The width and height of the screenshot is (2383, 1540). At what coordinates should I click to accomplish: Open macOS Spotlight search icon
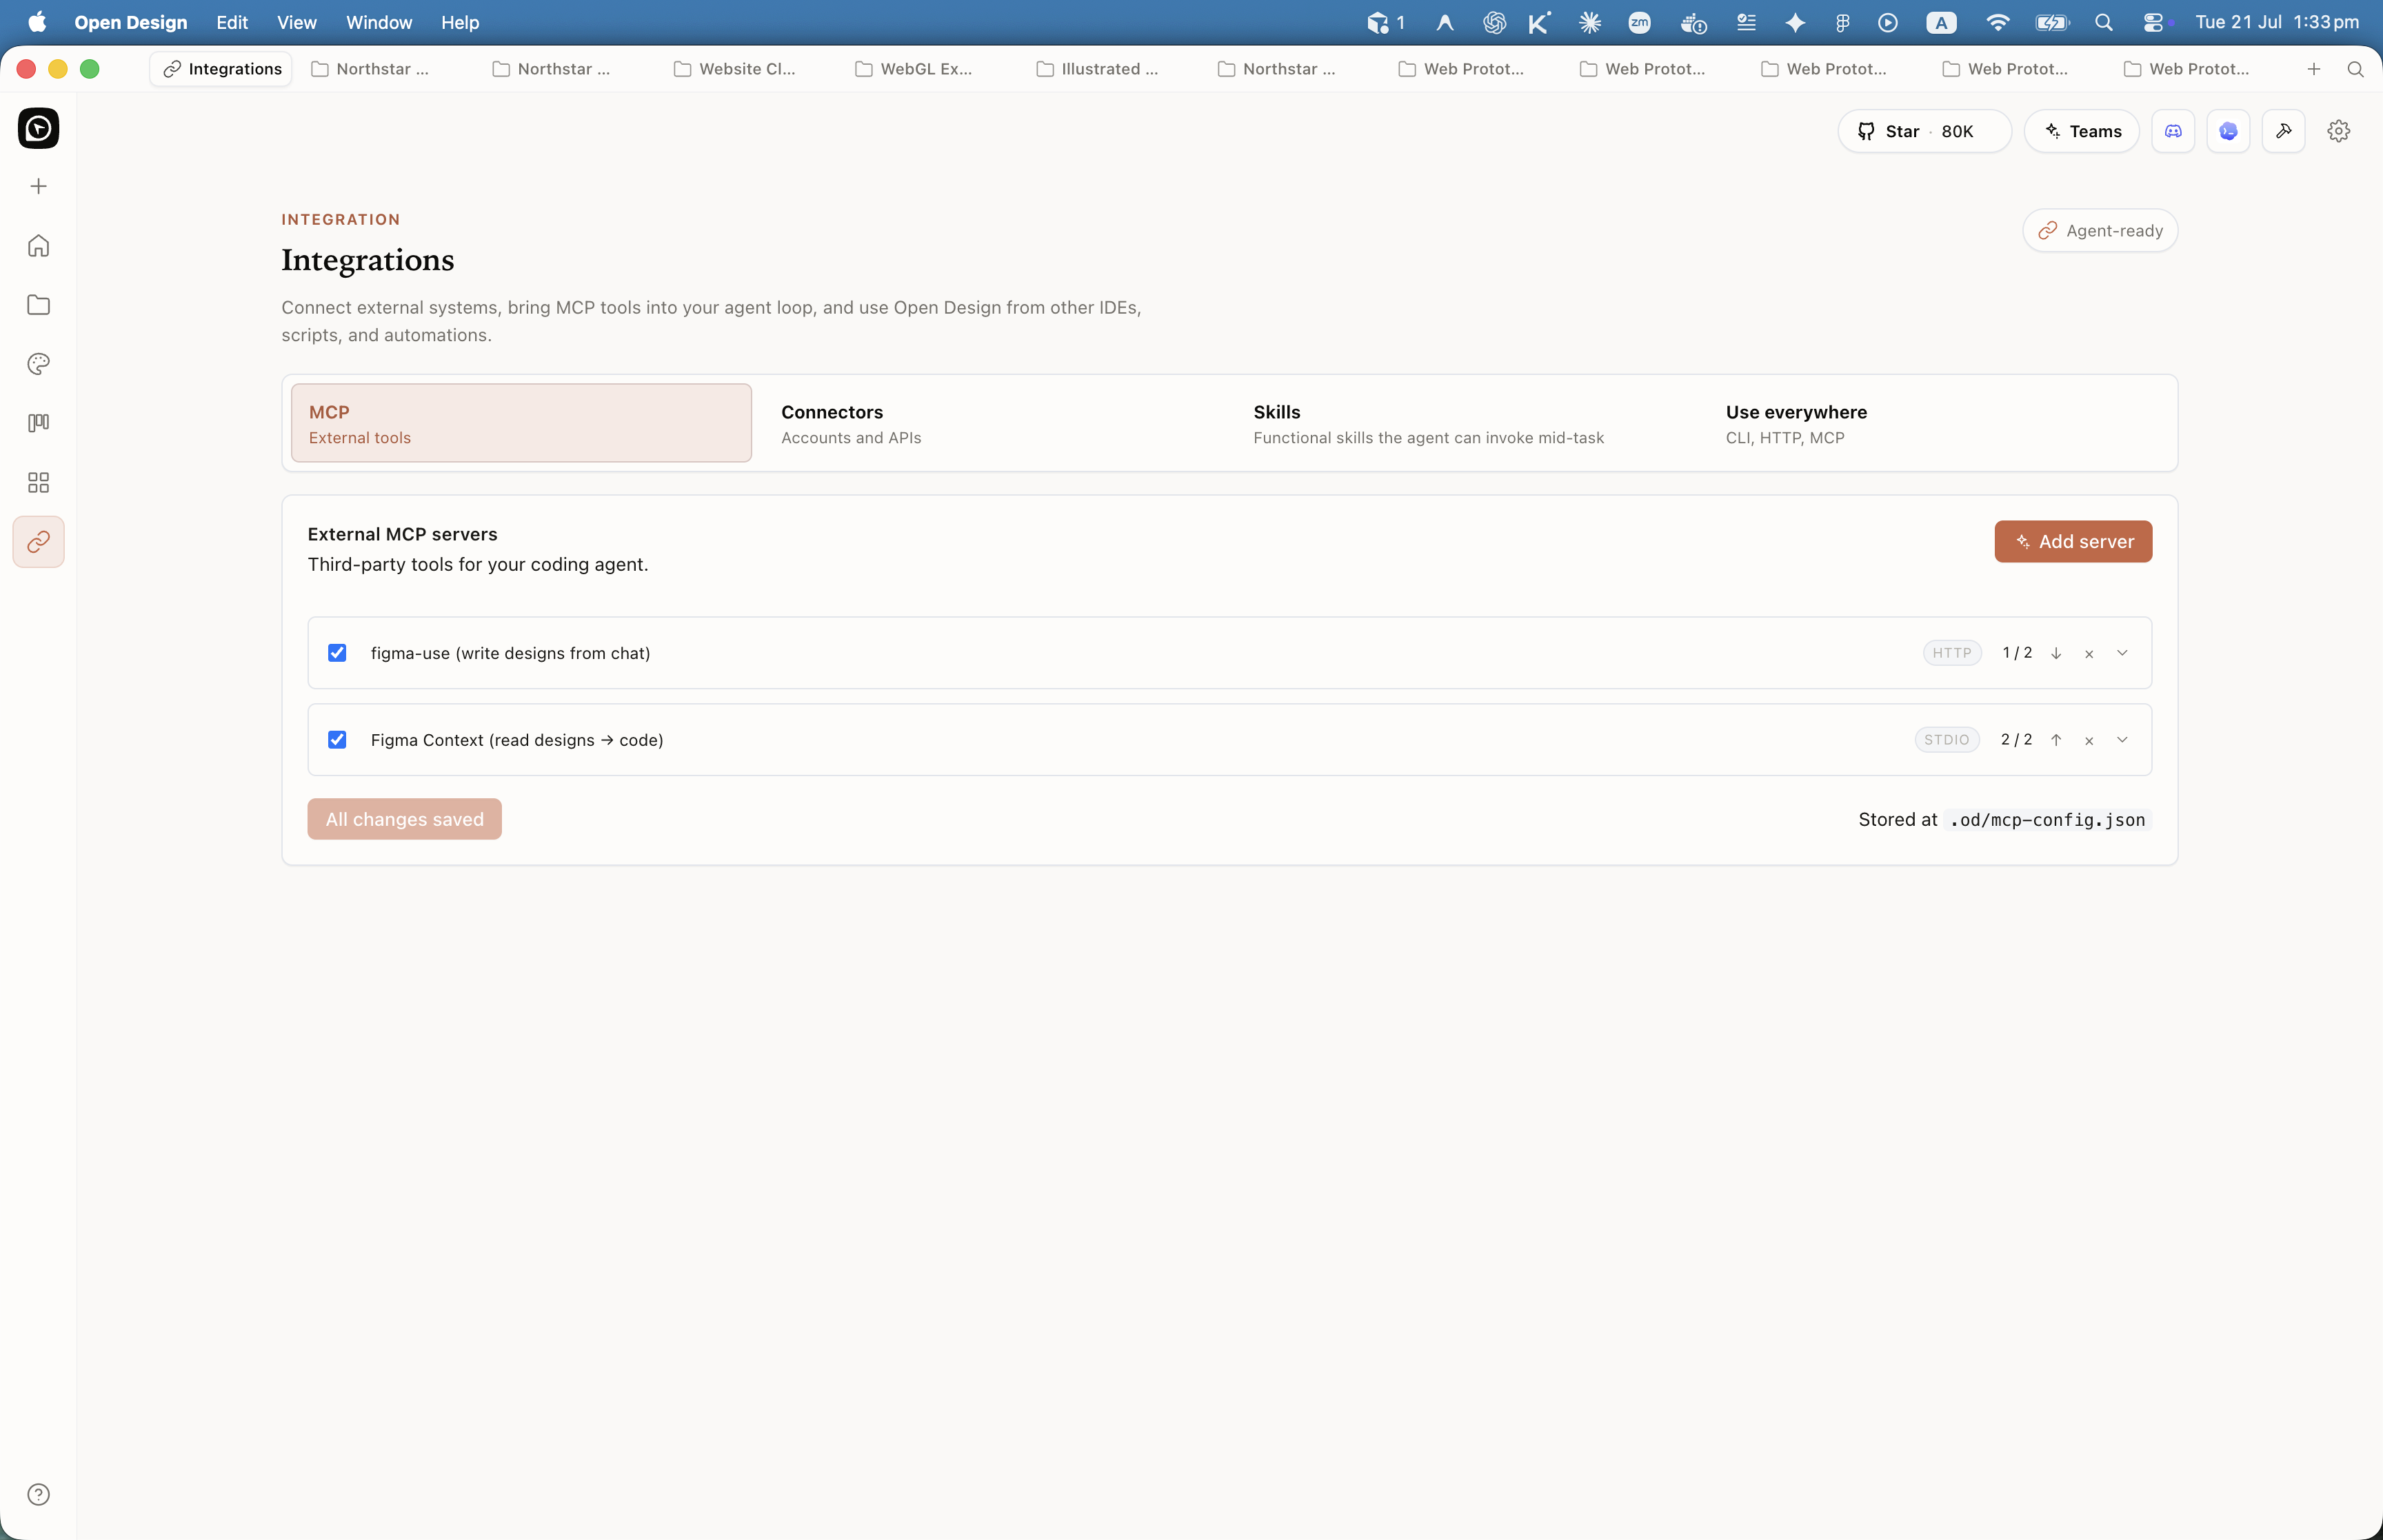tap(2104, 22)
